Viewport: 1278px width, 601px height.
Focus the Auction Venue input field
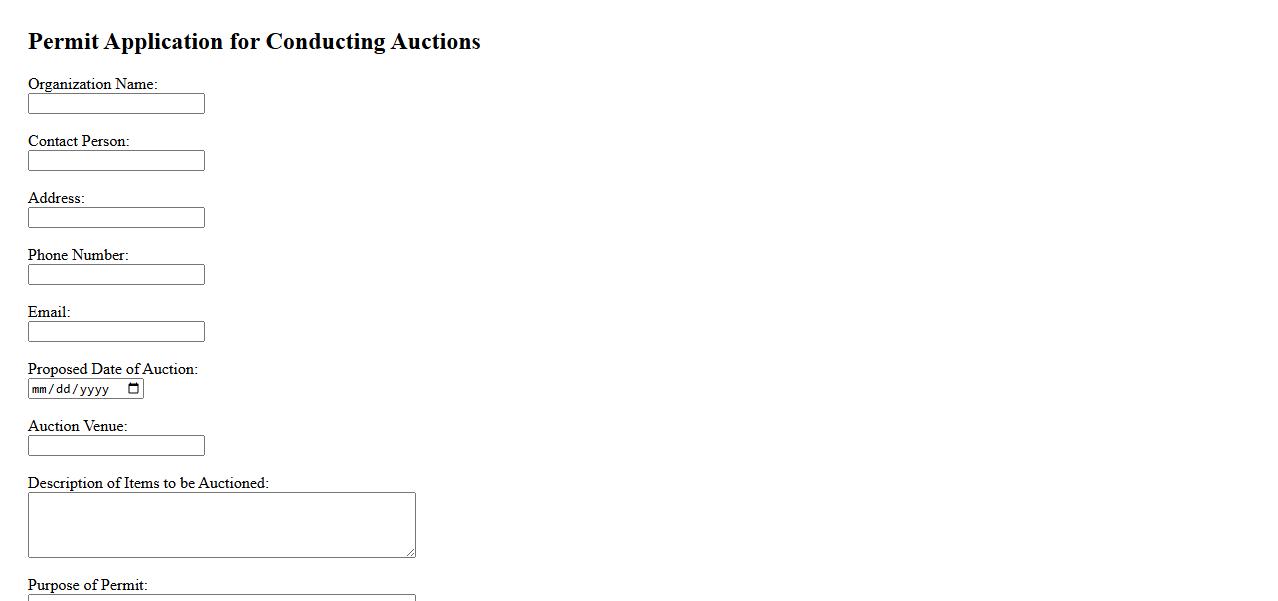pyautogui.click(x=116, y=446)
